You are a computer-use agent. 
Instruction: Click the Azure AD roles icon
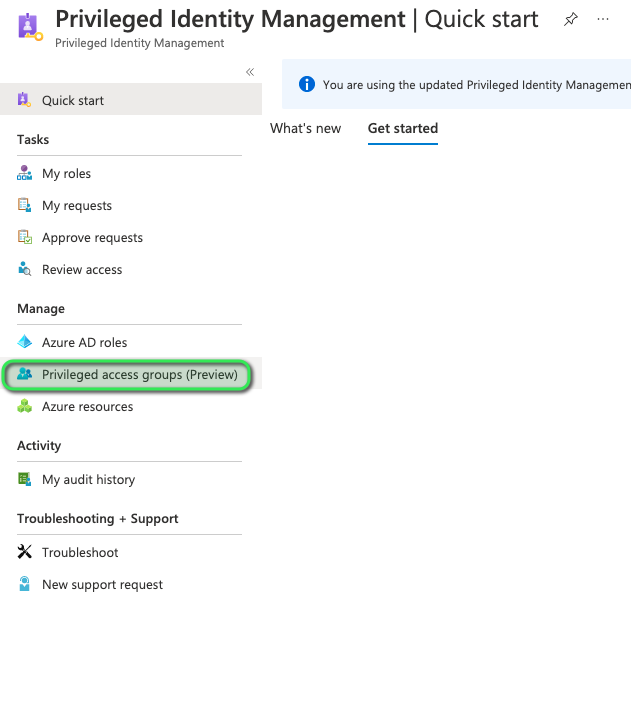click(24, 342)
